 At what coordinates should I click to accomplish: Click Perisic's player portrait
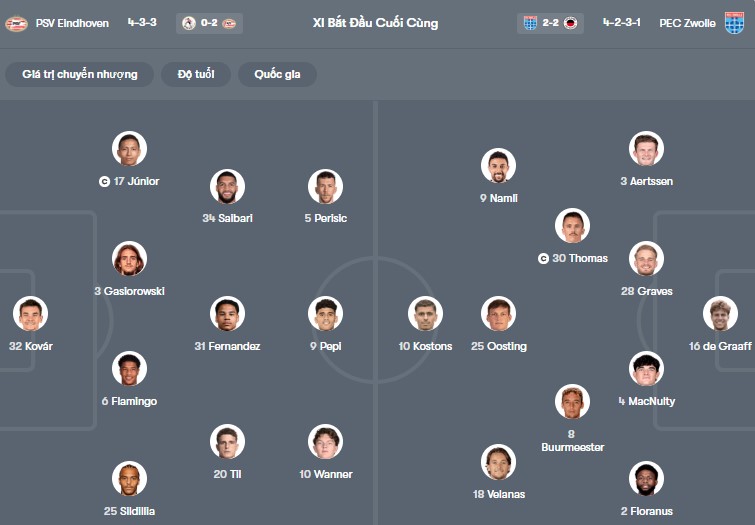[325, 186]
